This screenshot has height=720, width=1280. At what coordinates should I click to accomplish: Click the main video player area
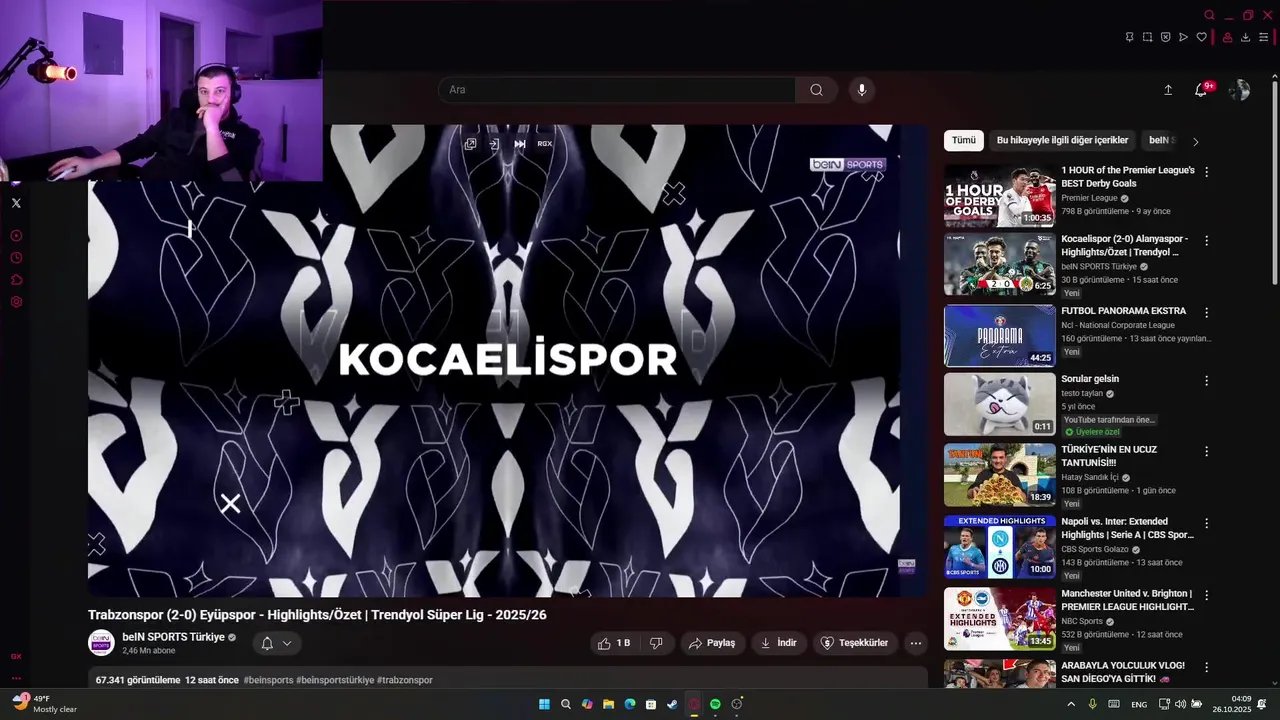pos(508,360)
